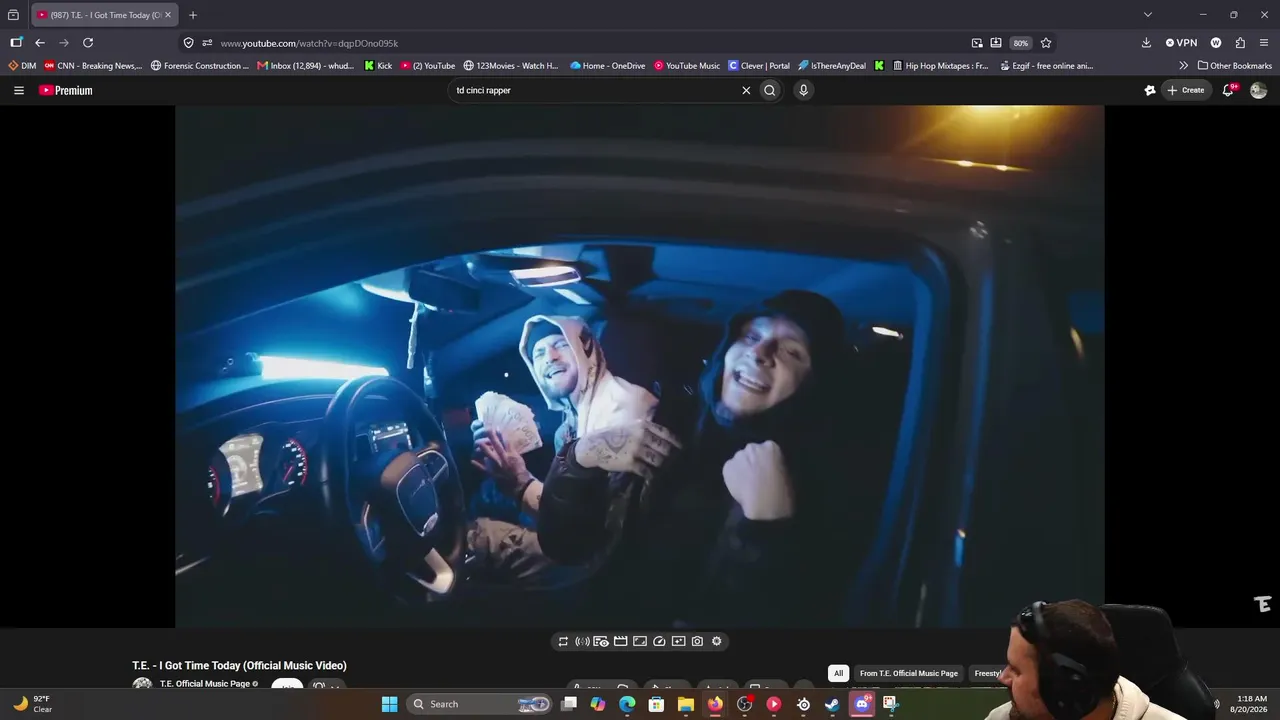Open the weather widget showing 92°F Clear
This screenshot has height=720, width=1280.
coord(32,704)
